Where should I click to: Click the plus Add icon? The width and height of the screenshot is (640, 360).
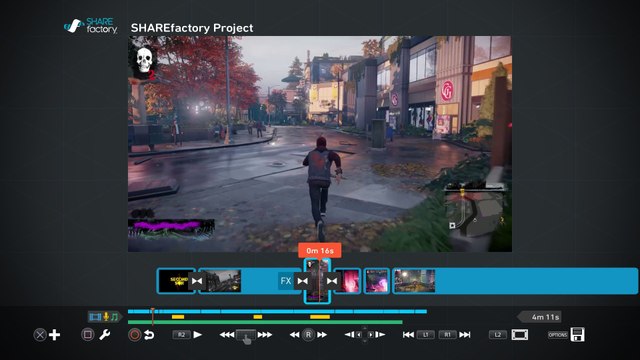click(x=54, y=335)
